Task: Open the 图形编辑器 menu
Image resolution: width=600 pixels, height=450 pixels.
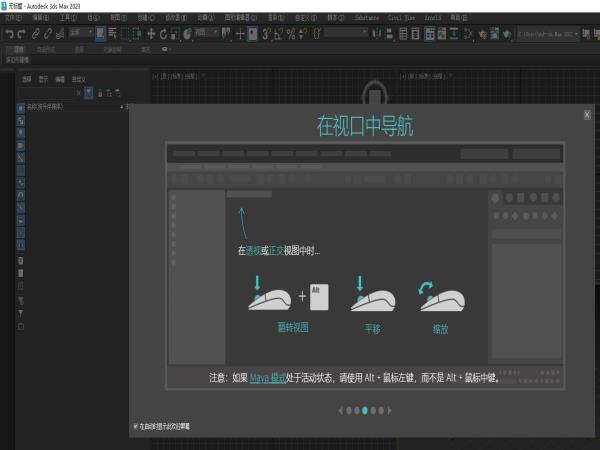Action: (x=240, y=18)
